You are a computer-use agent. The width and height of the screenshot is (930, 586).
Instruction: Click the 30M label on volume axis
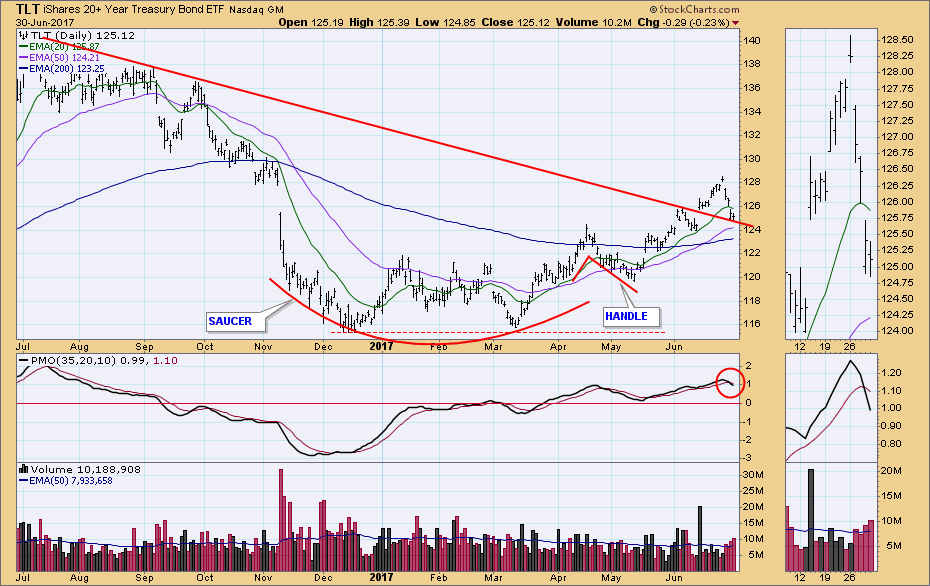753,474
